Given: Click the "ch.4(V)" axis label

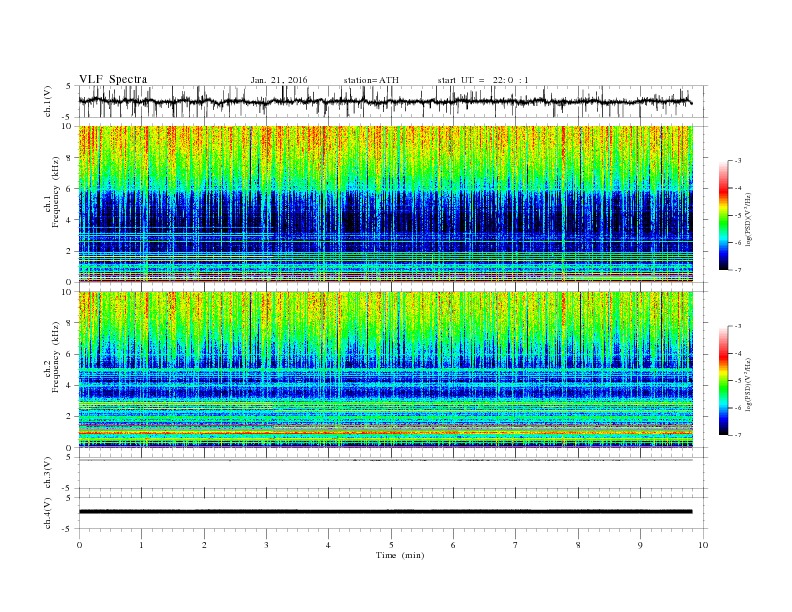Looking at the screenshot, I should (x=48, y=513).
